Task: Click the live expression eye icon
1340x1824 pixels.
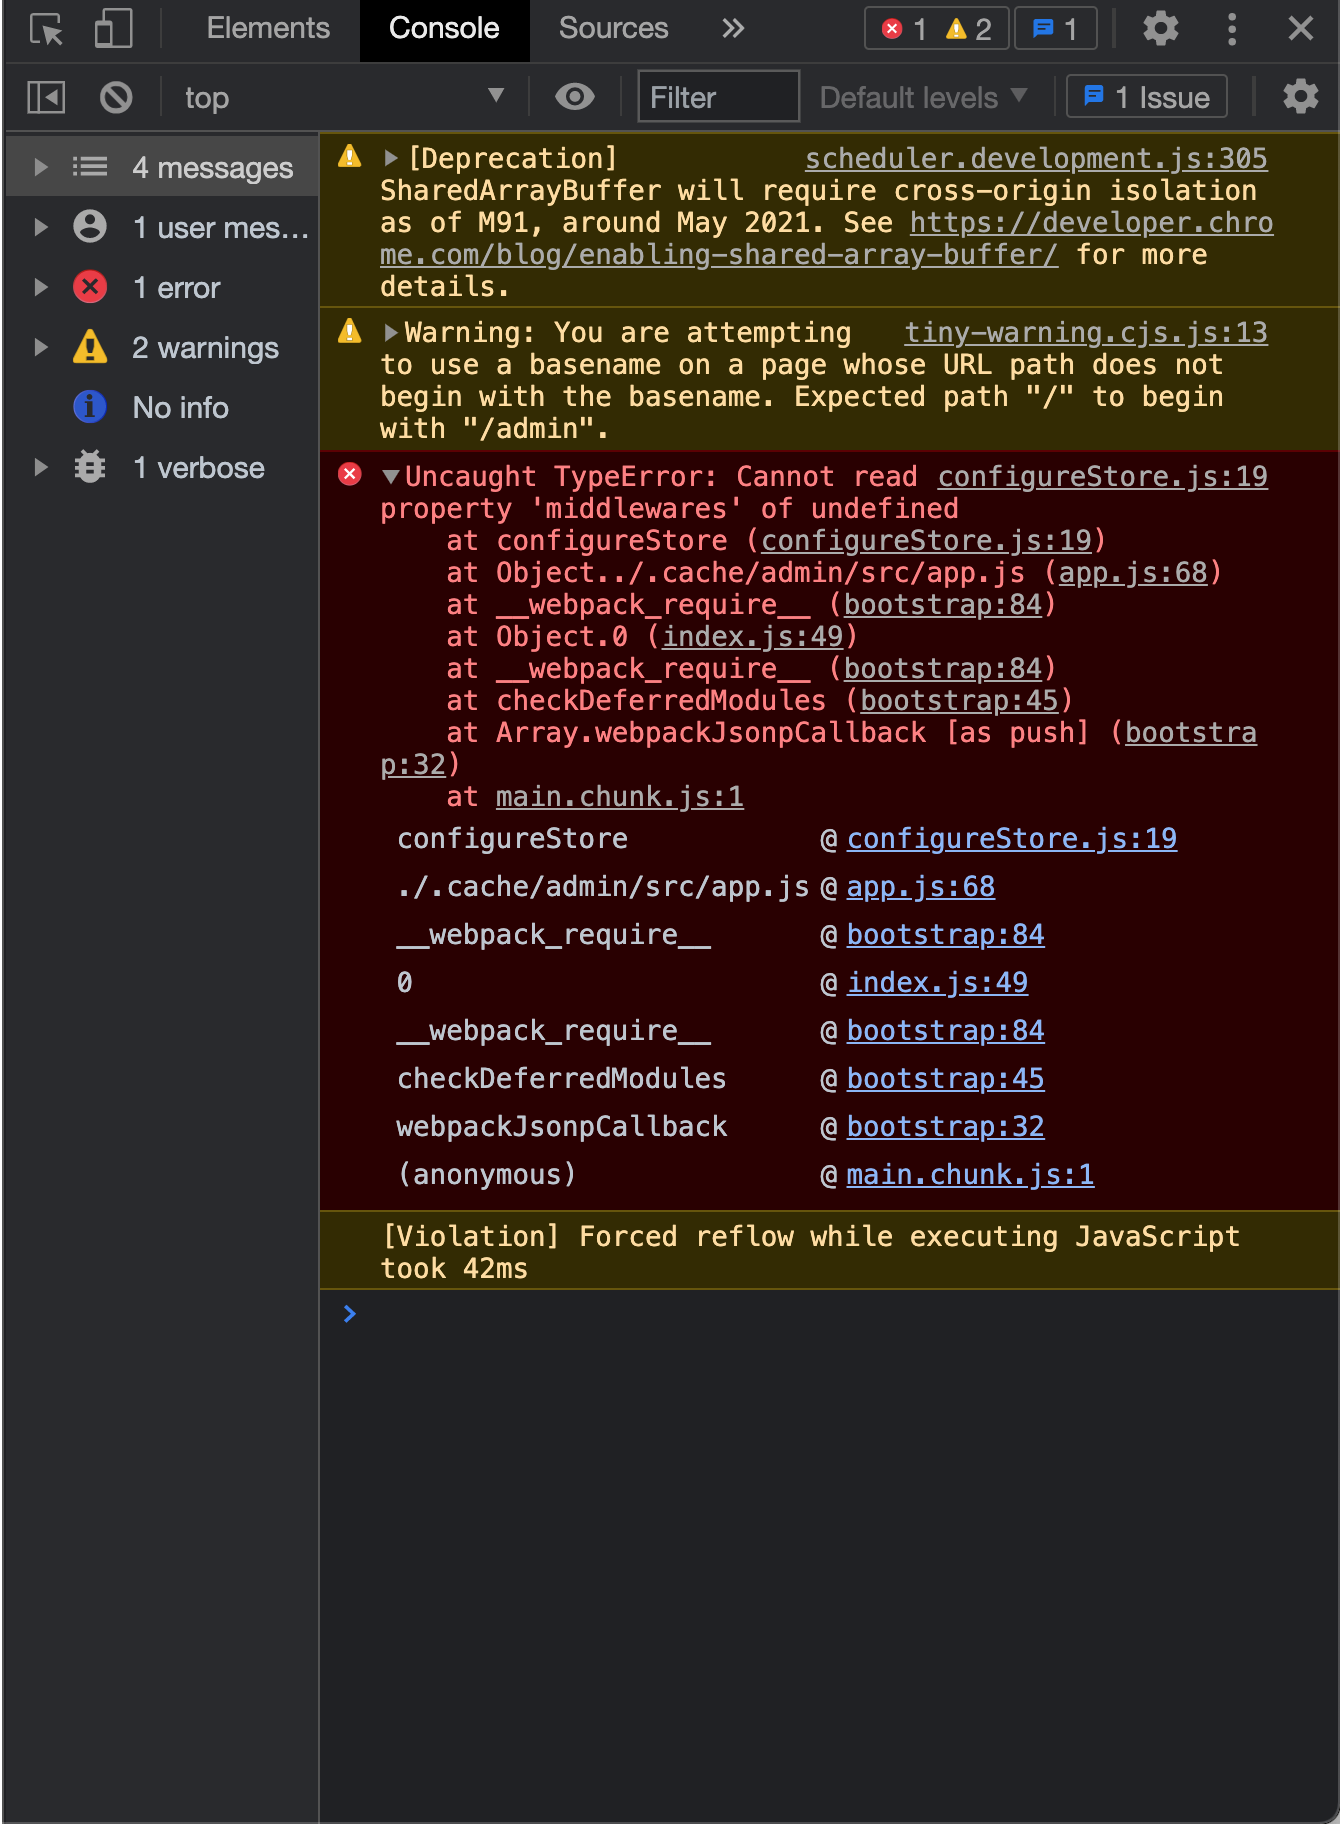Action: point(574,97)
